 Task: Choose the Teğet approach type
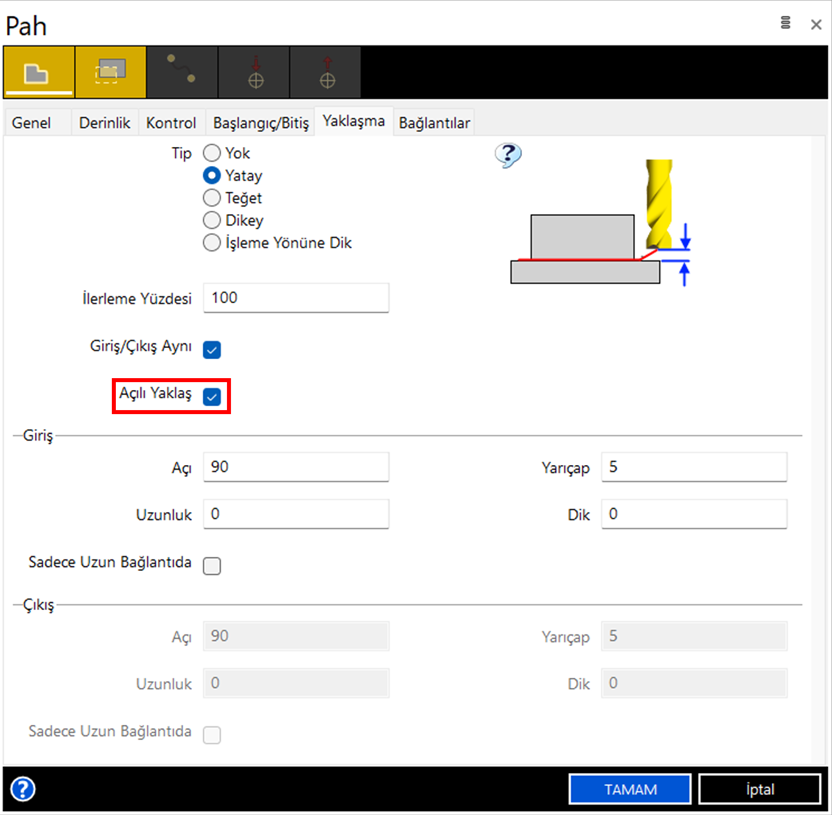(212, 197)
